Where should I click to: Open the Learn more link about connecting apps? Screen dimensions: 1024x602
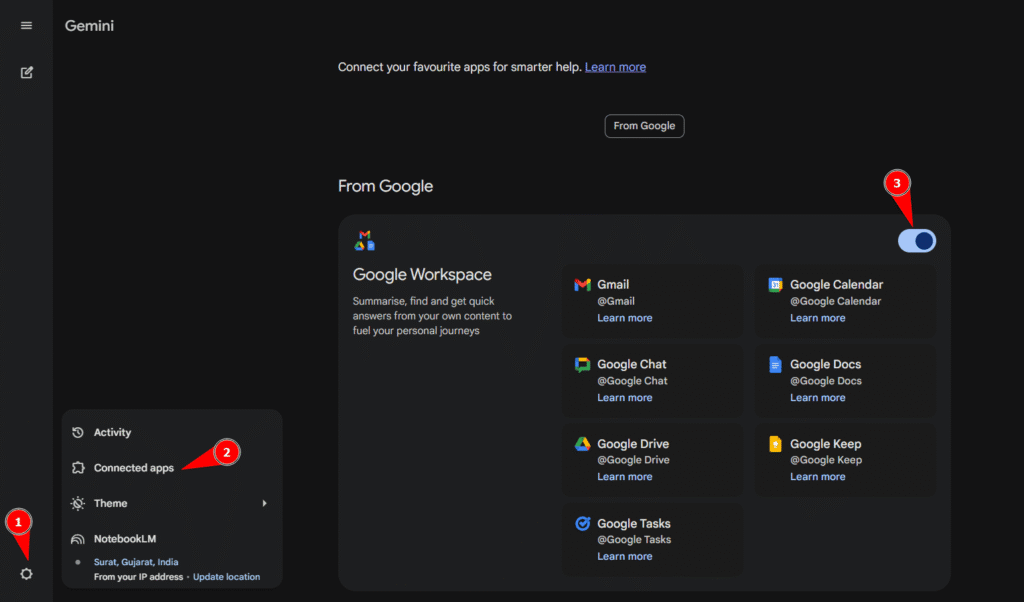(x=615, y=66)
